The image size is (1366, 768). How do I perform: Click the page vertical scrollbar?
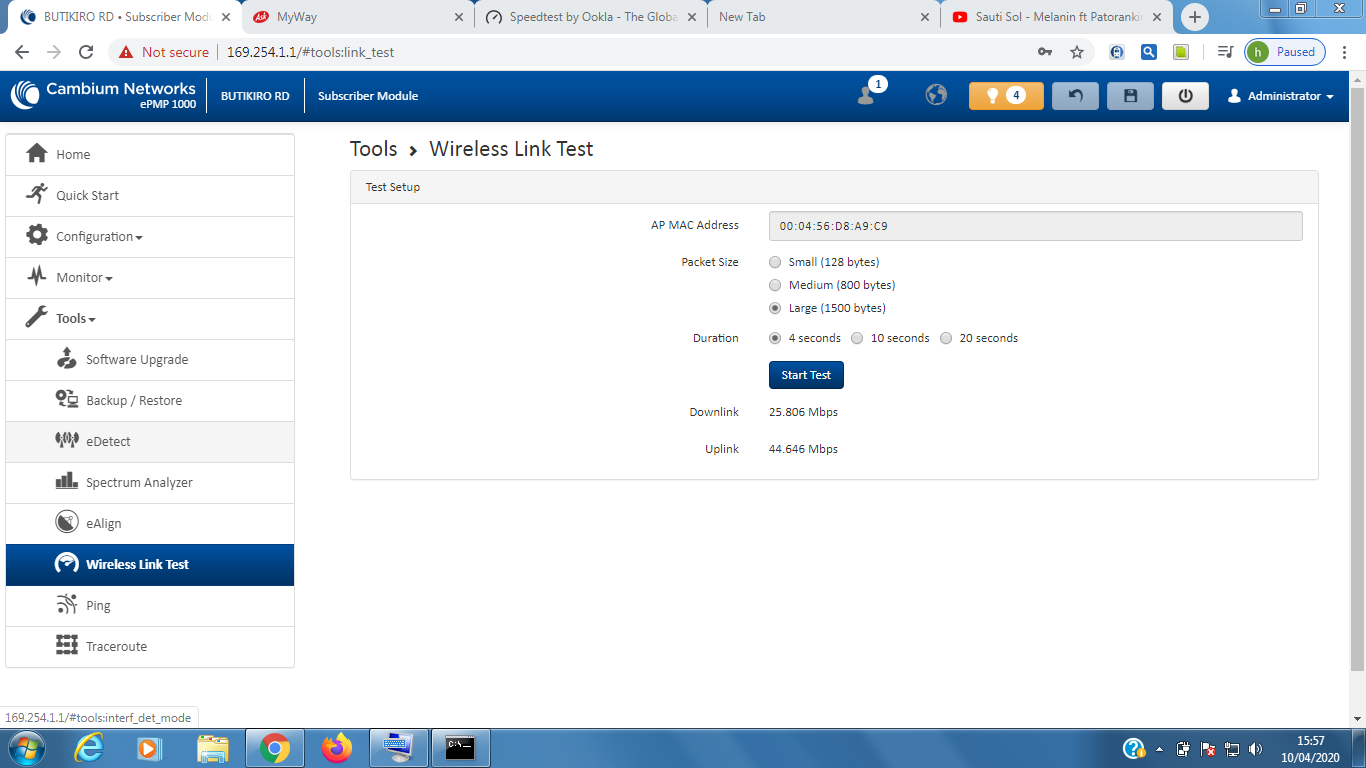pos(1357,380)
